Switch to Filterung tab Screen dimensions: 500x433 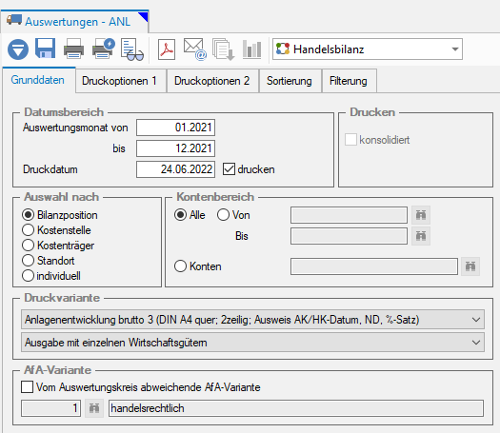[348, 81]
